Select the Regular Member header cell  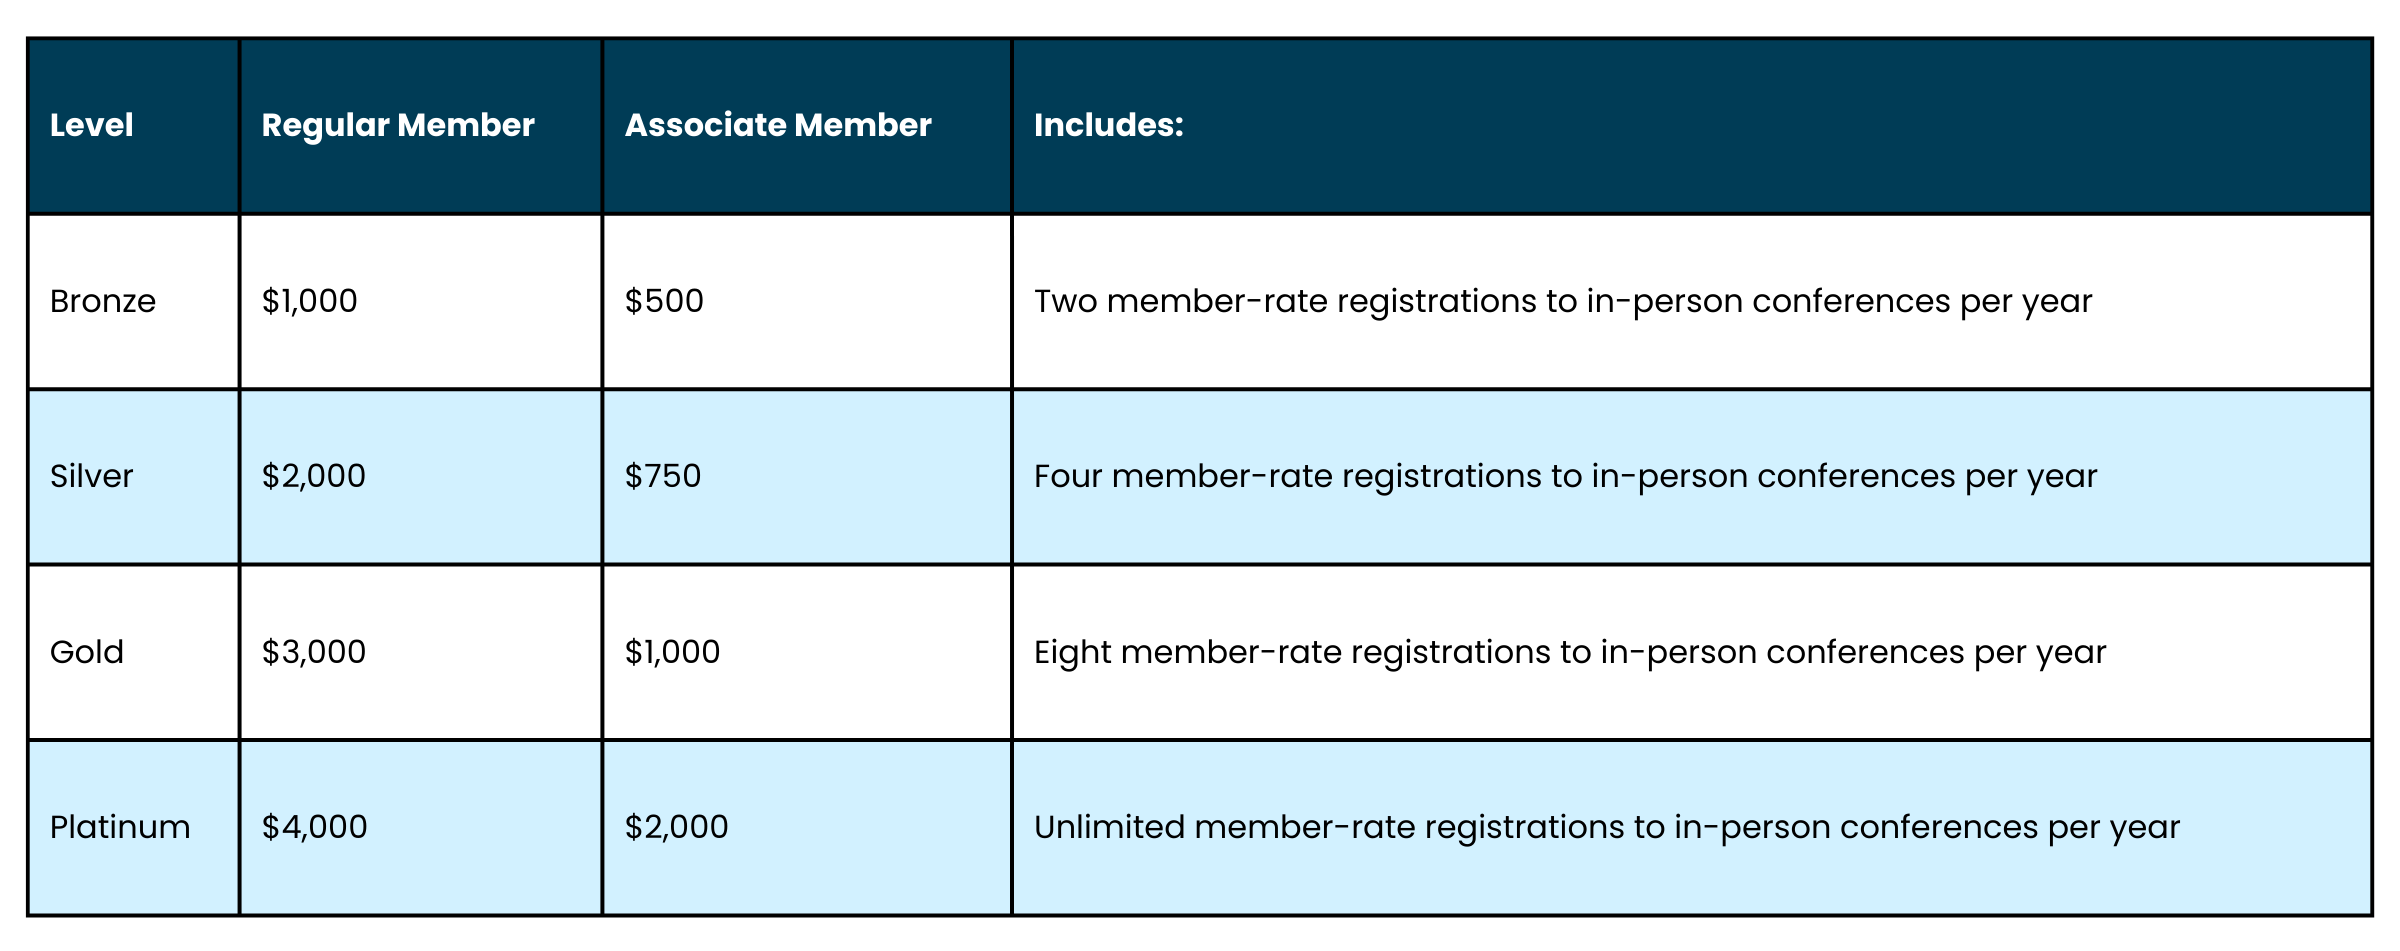click(398, 125)
